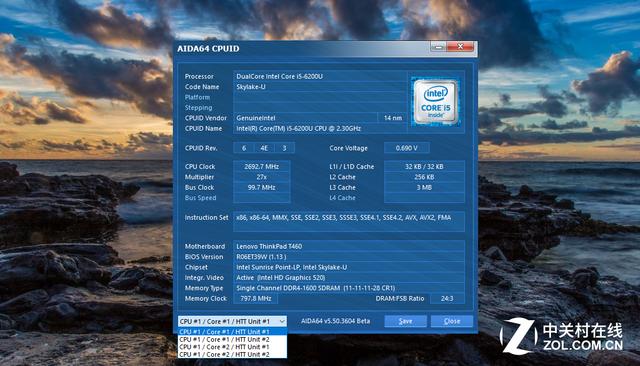Viewport: 640px width, 366px height.
Task: Click the Processor value DualCore Intel Core i5-6200U
Action: [320, 76]
